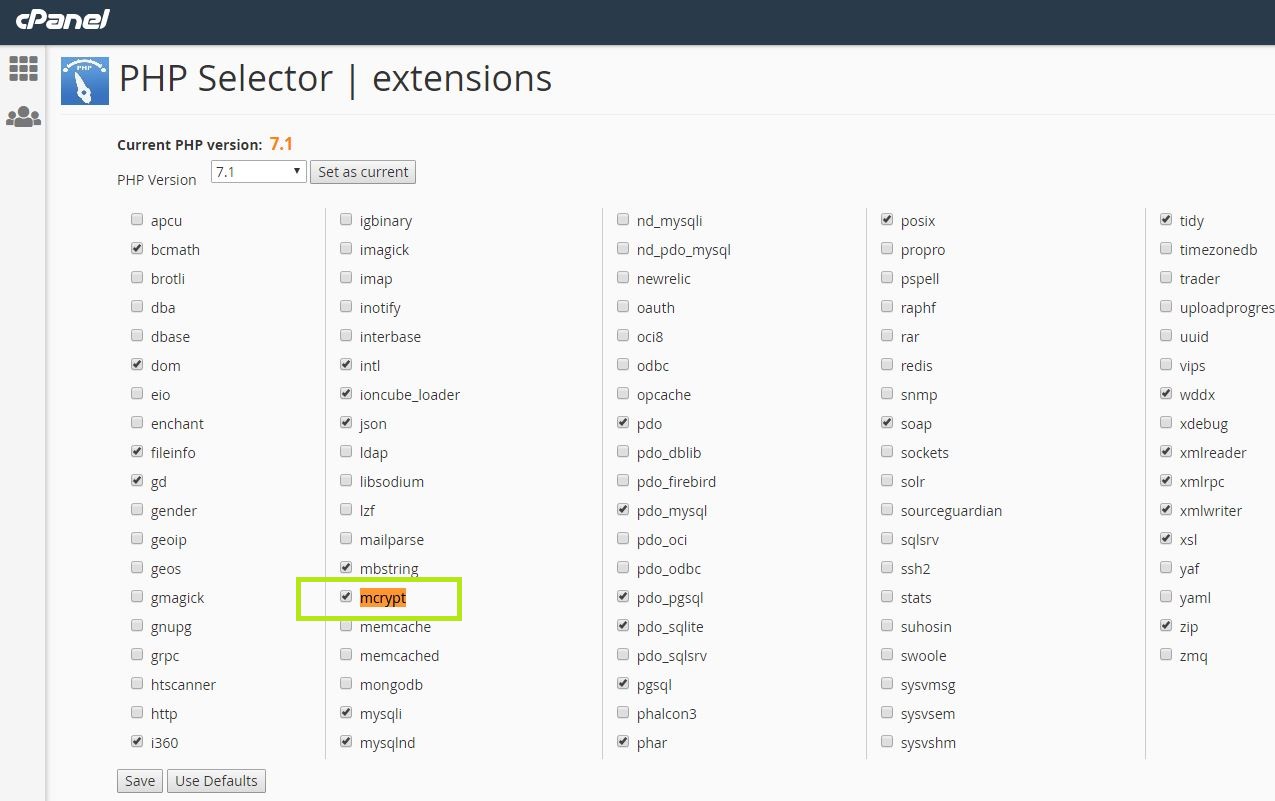This screenshot has height=801, width=1275.
Task: Click the Save button
Action: tap(140, 781)
